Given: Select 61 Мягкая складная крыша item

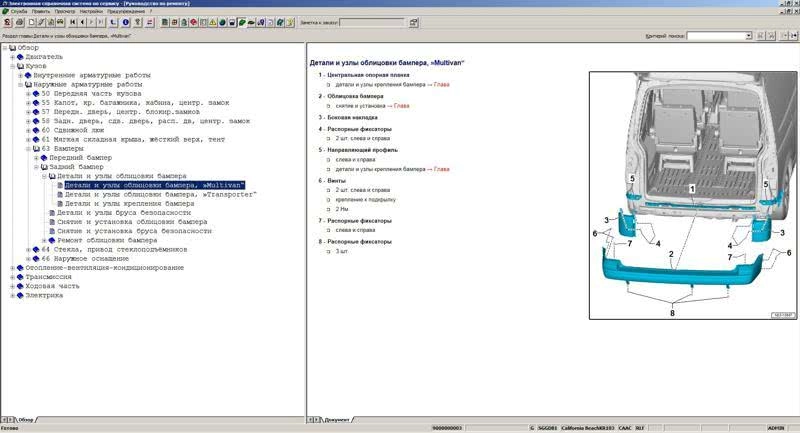Looking at the screenshot, I should pos(133,140).
